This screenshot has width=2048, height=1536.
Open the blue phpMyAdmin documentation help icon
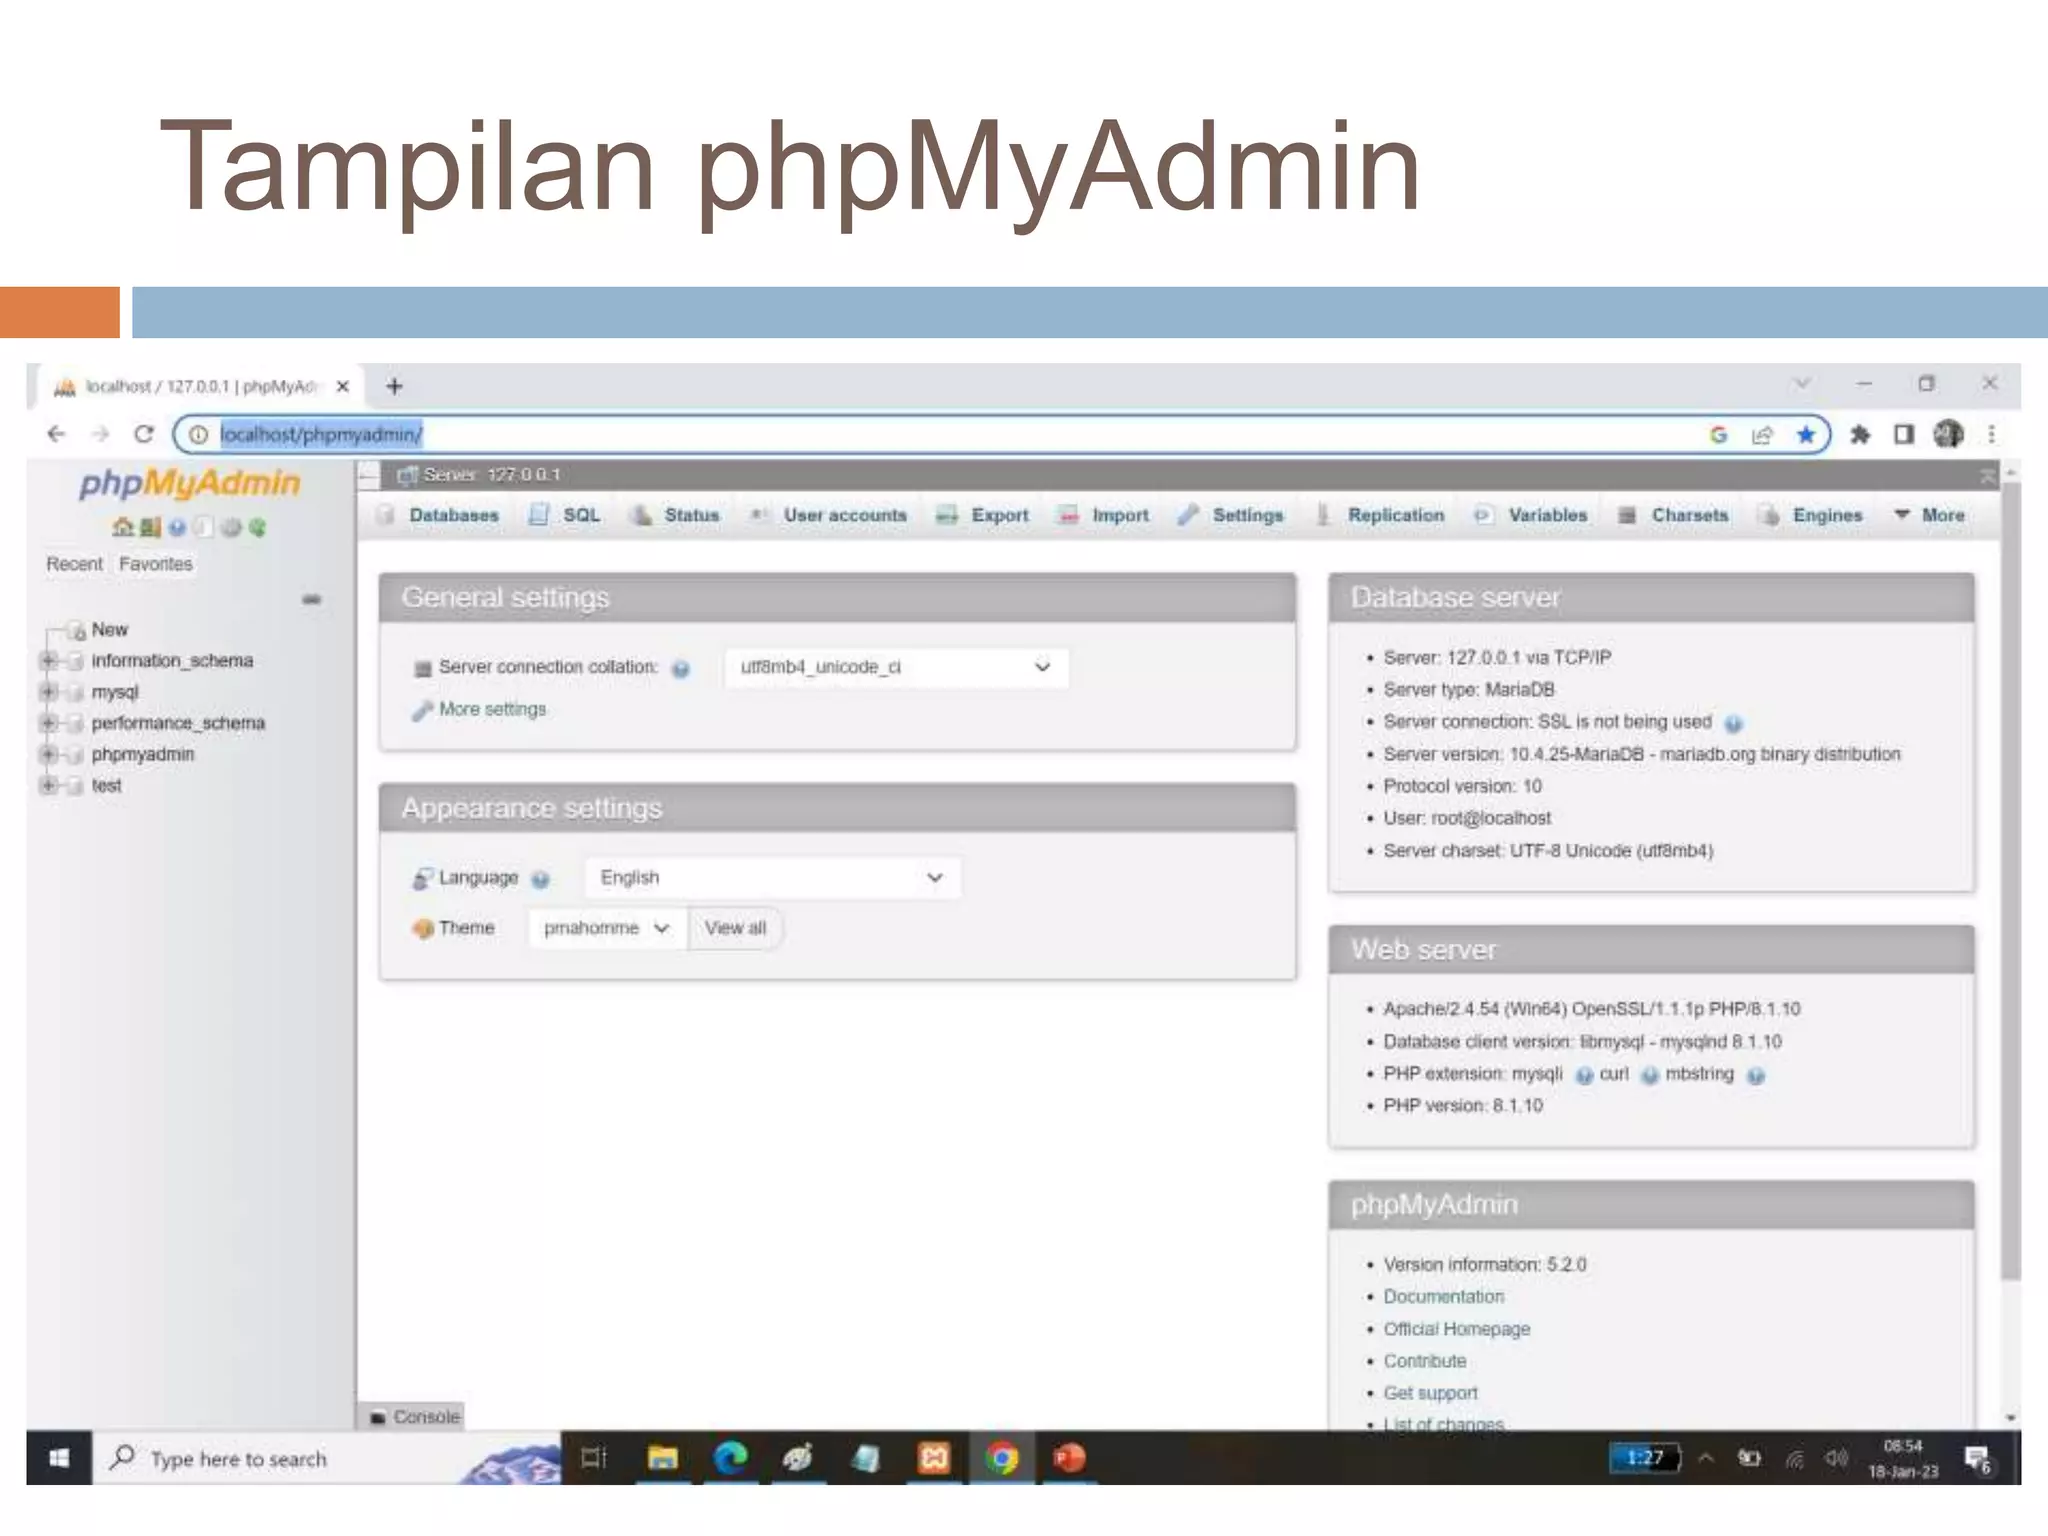click(177, 527)
